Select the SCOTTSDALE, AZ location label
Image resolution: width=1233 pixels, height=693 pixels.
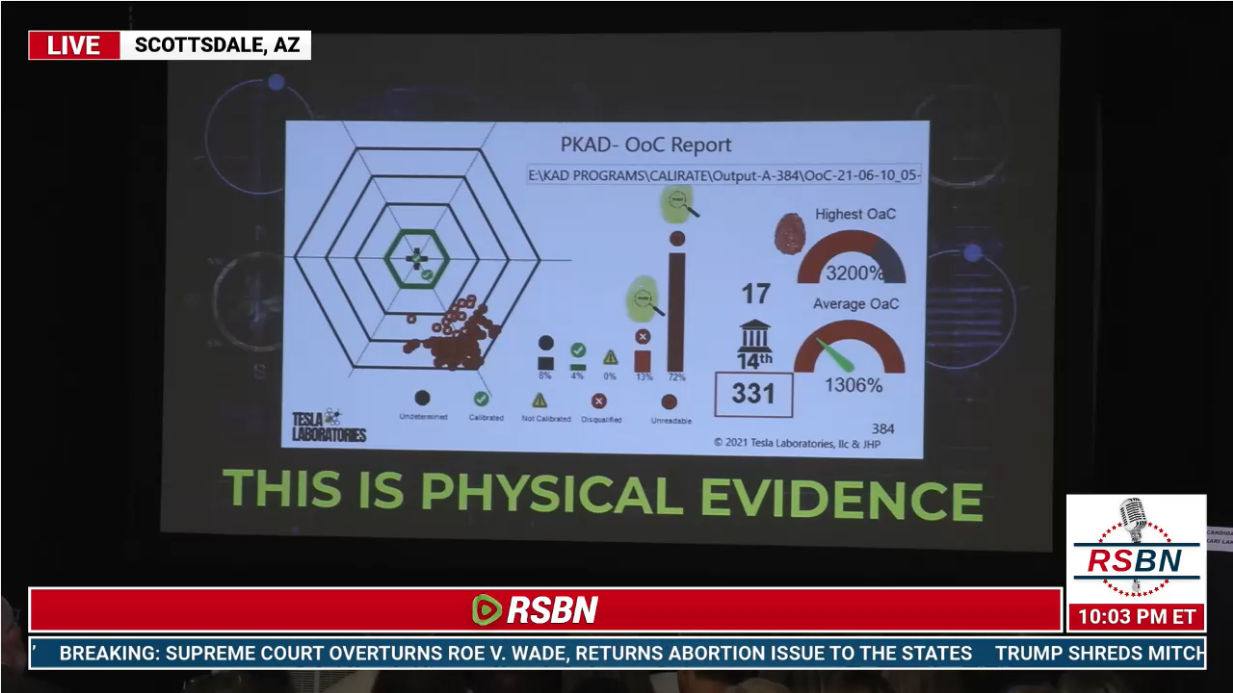tap(215, 45)
